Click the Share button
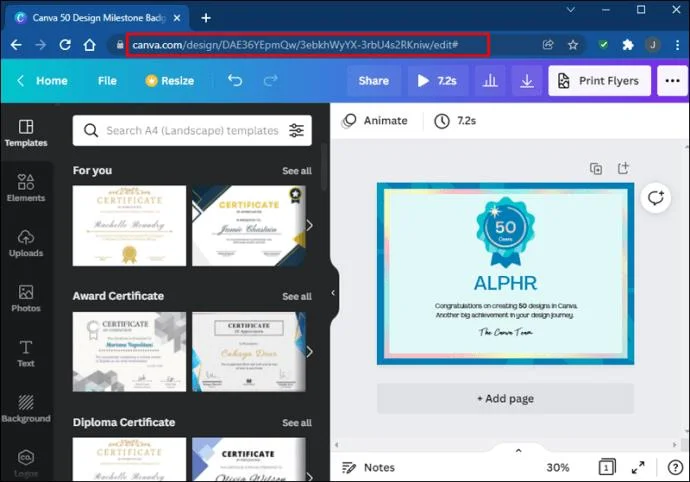The image size is (690, 482). click(374, 81)
